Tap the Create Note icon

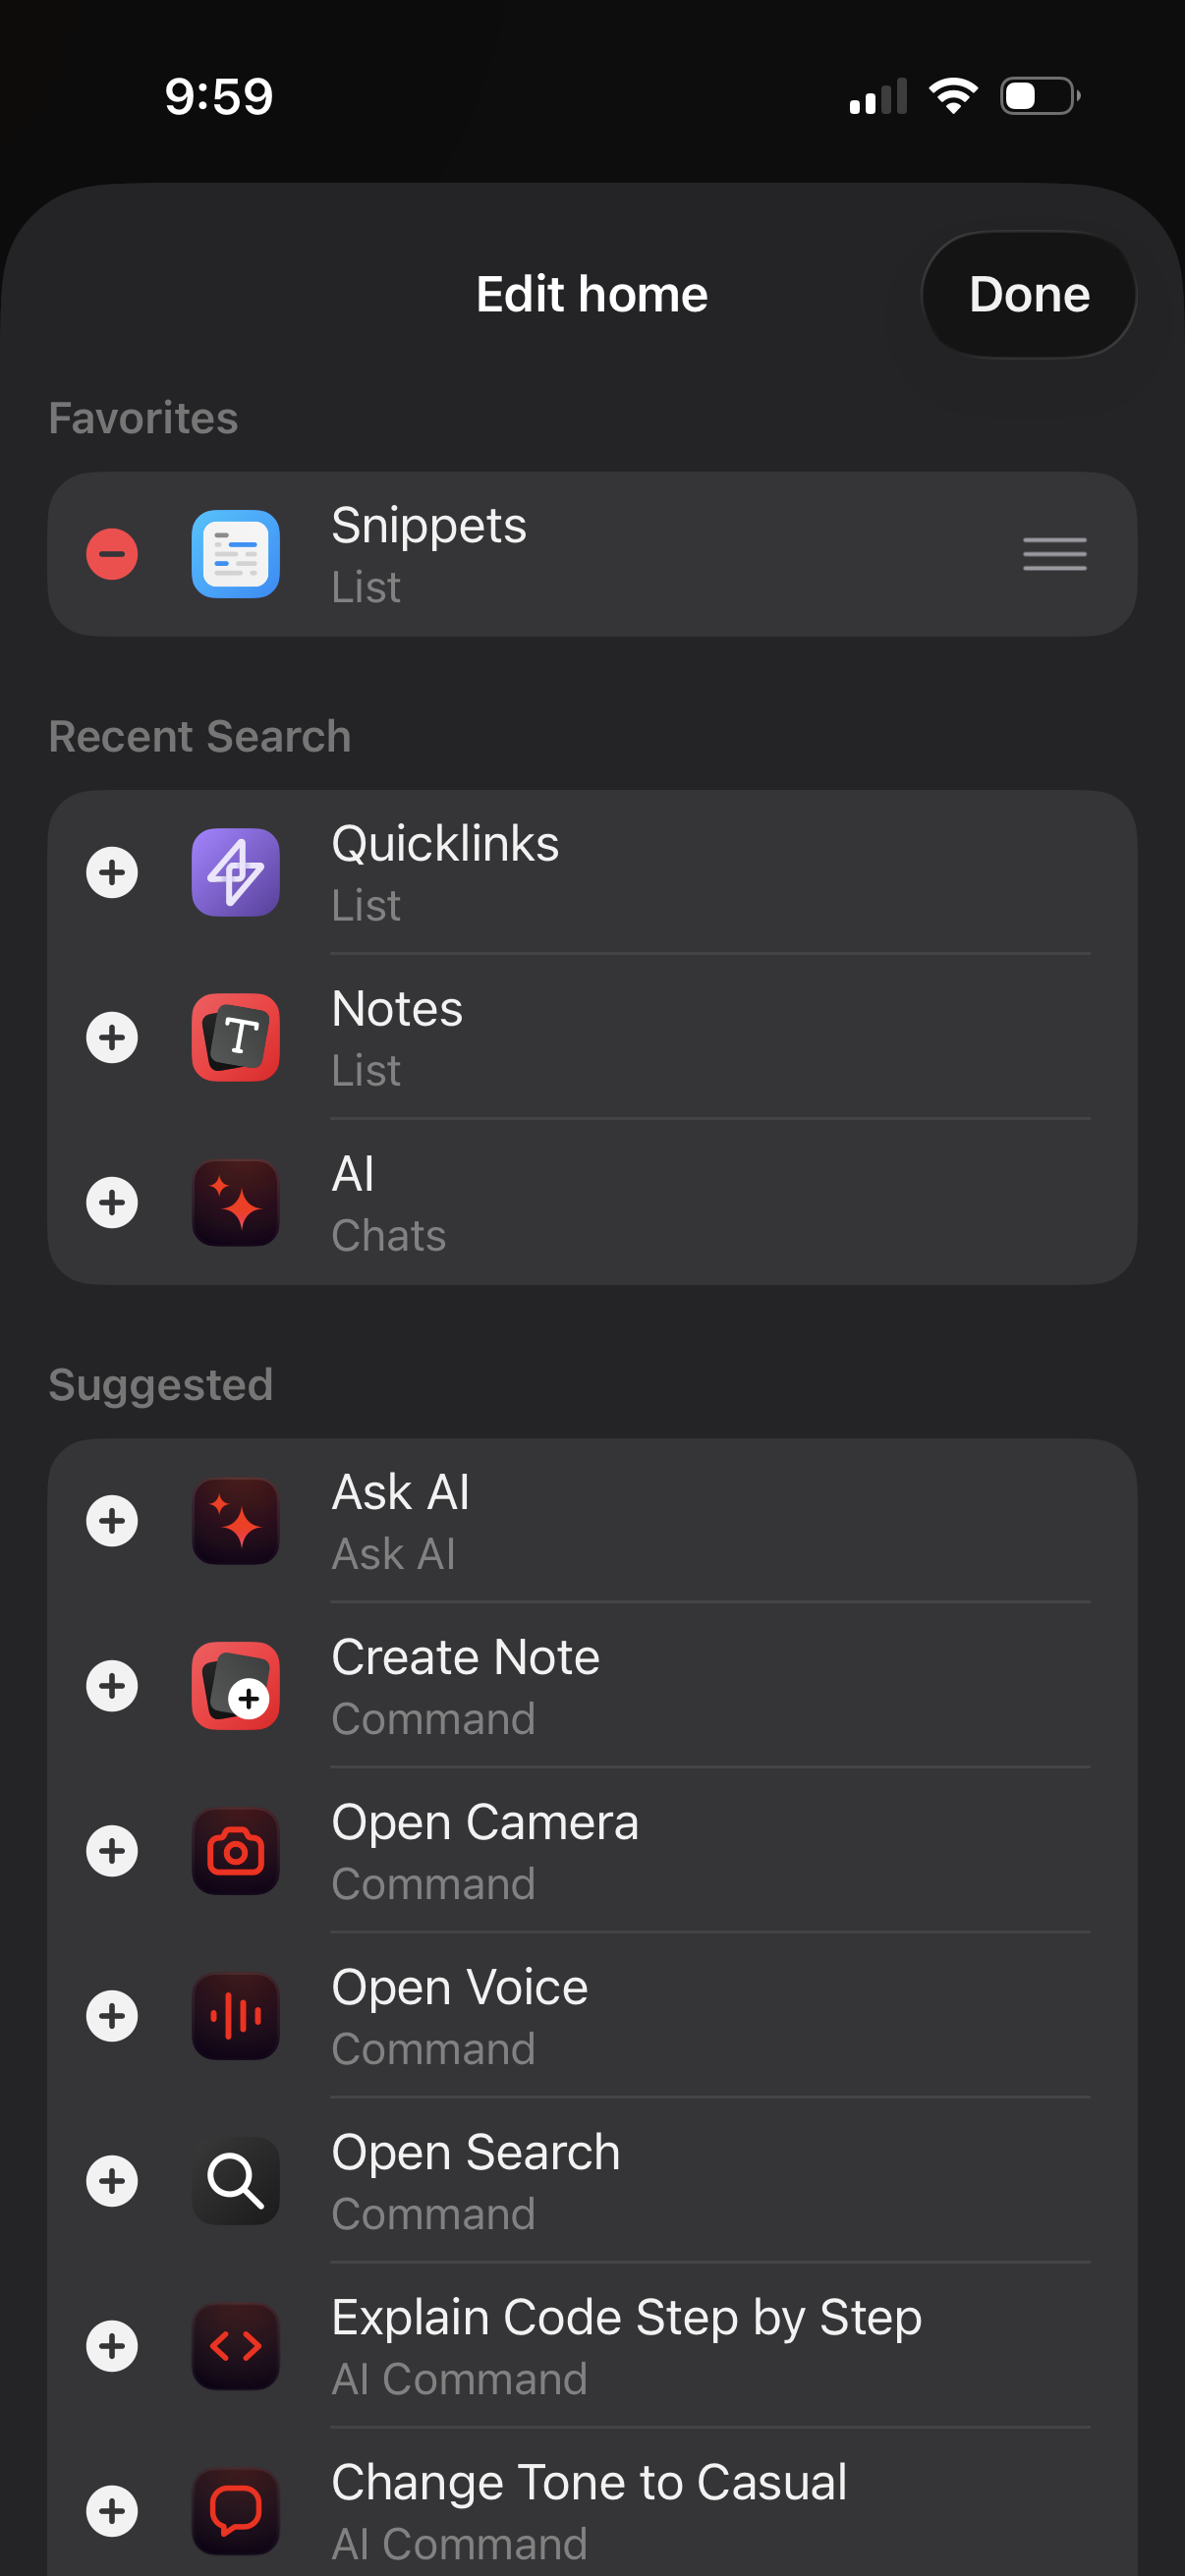235,1686
